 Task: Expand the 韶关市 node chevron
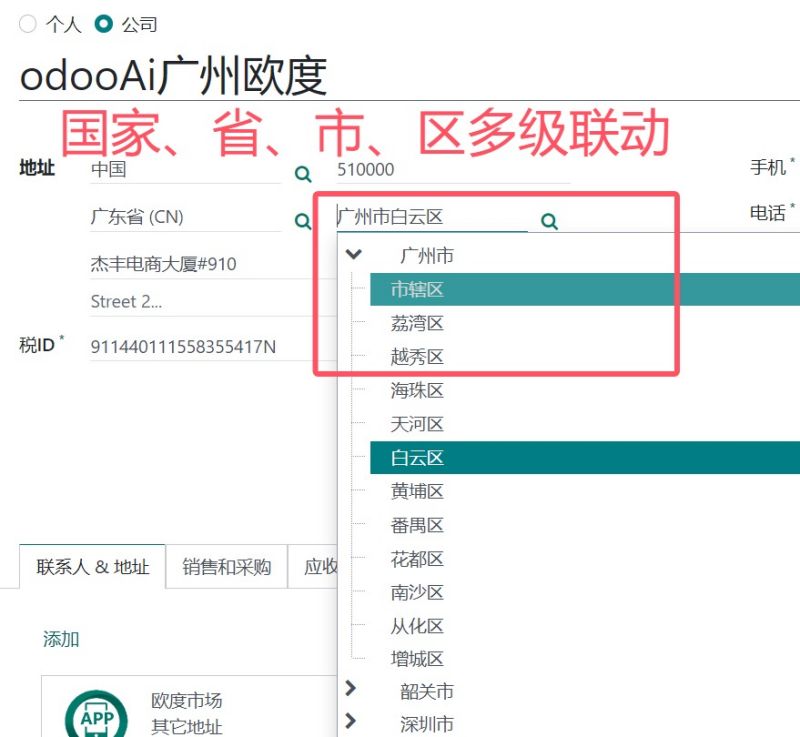tap(351, 688)
